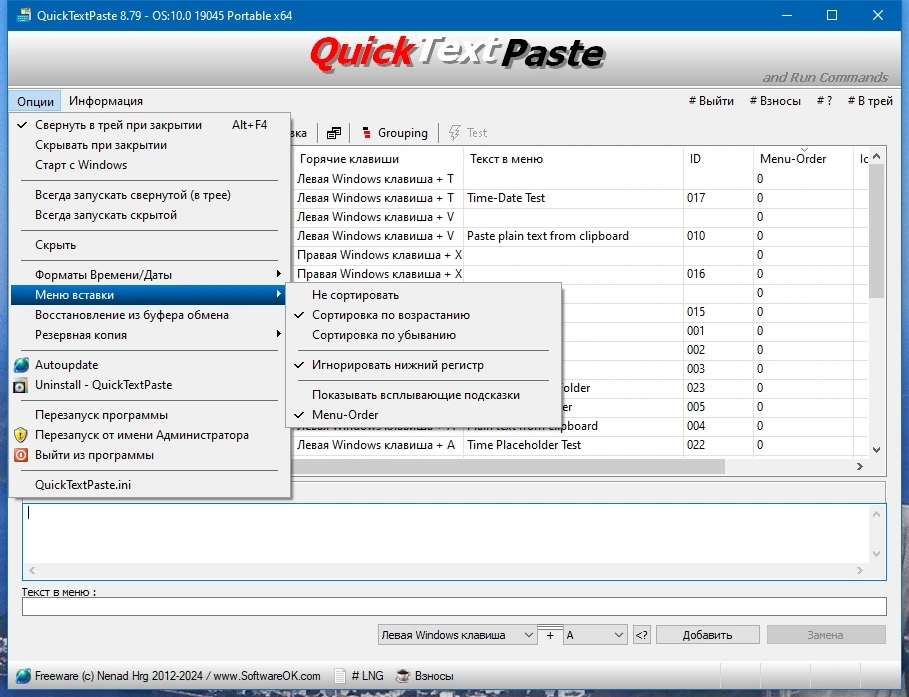
Task: Click the red Grouping icon
Action: click(x=366, y=133)
